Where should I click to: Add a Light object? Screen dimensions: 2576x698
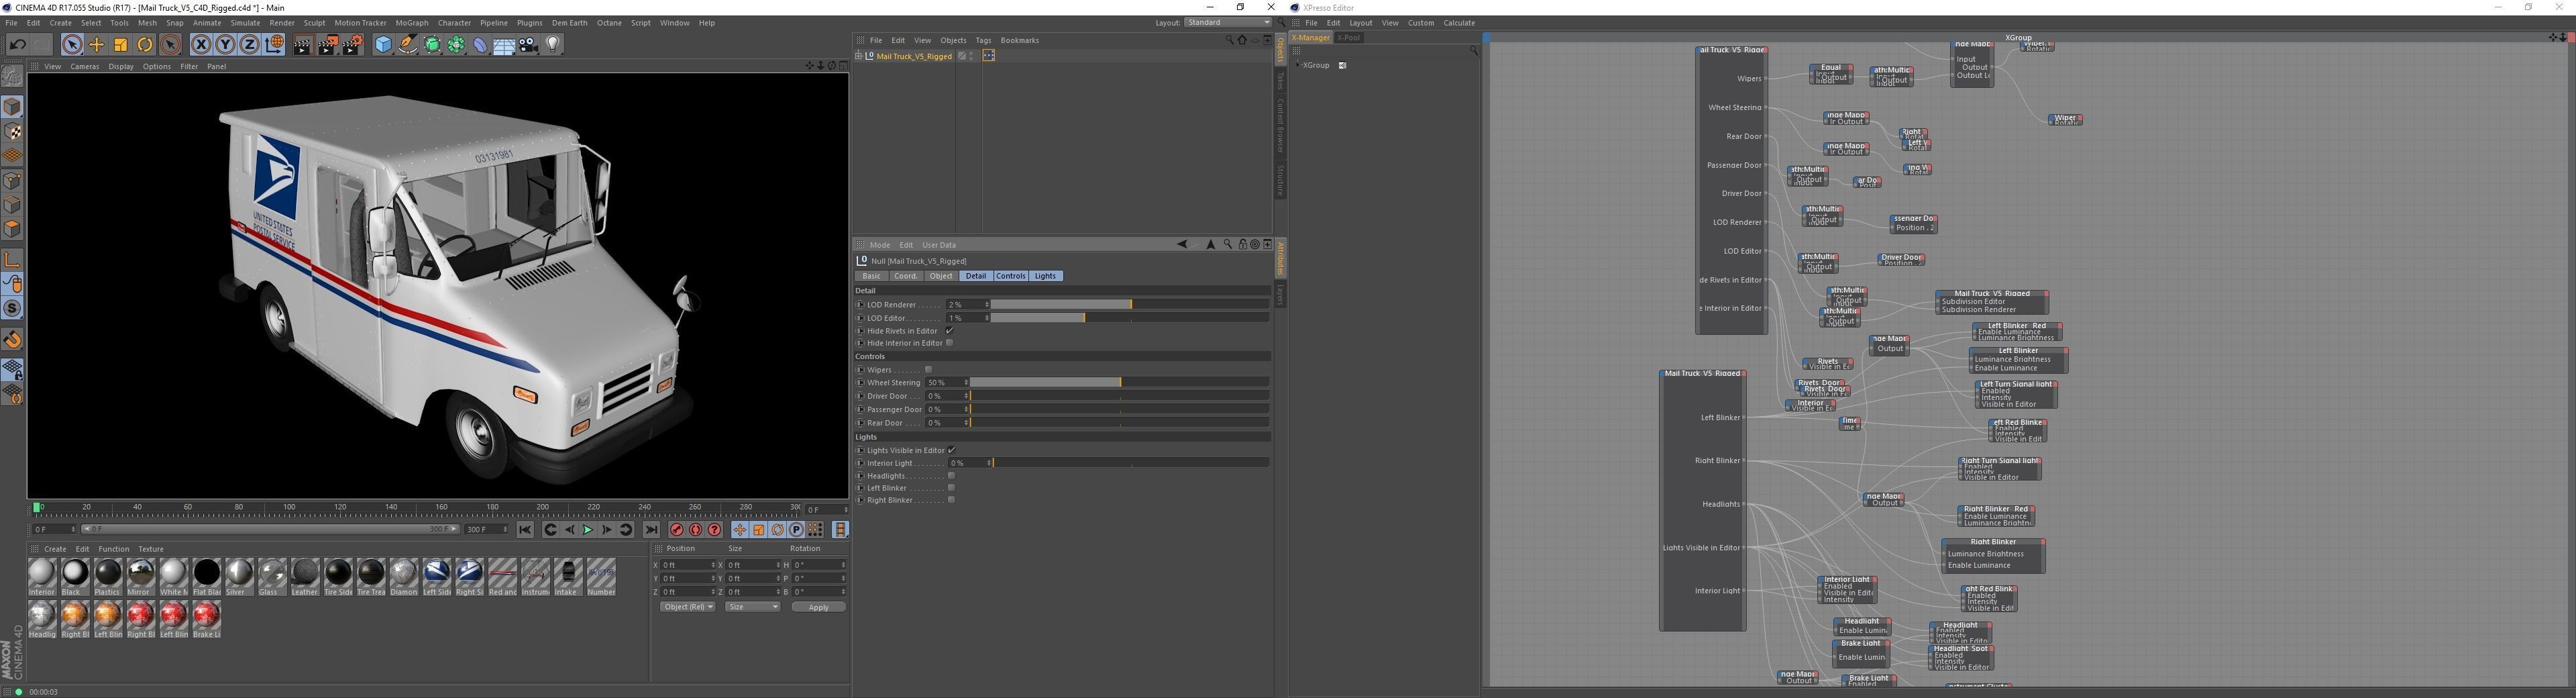(553, 45)
